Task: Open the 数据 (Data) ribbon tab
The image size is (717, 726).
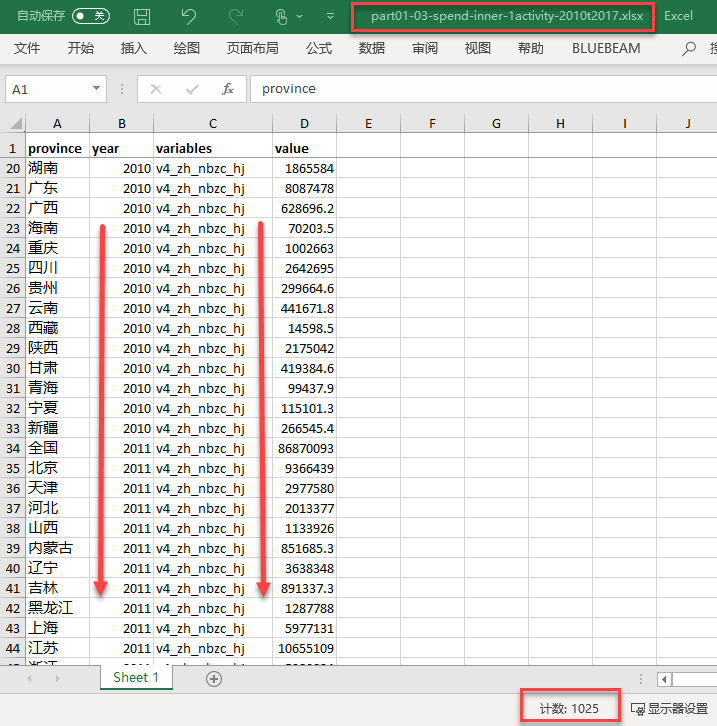Action: [372, 48]
